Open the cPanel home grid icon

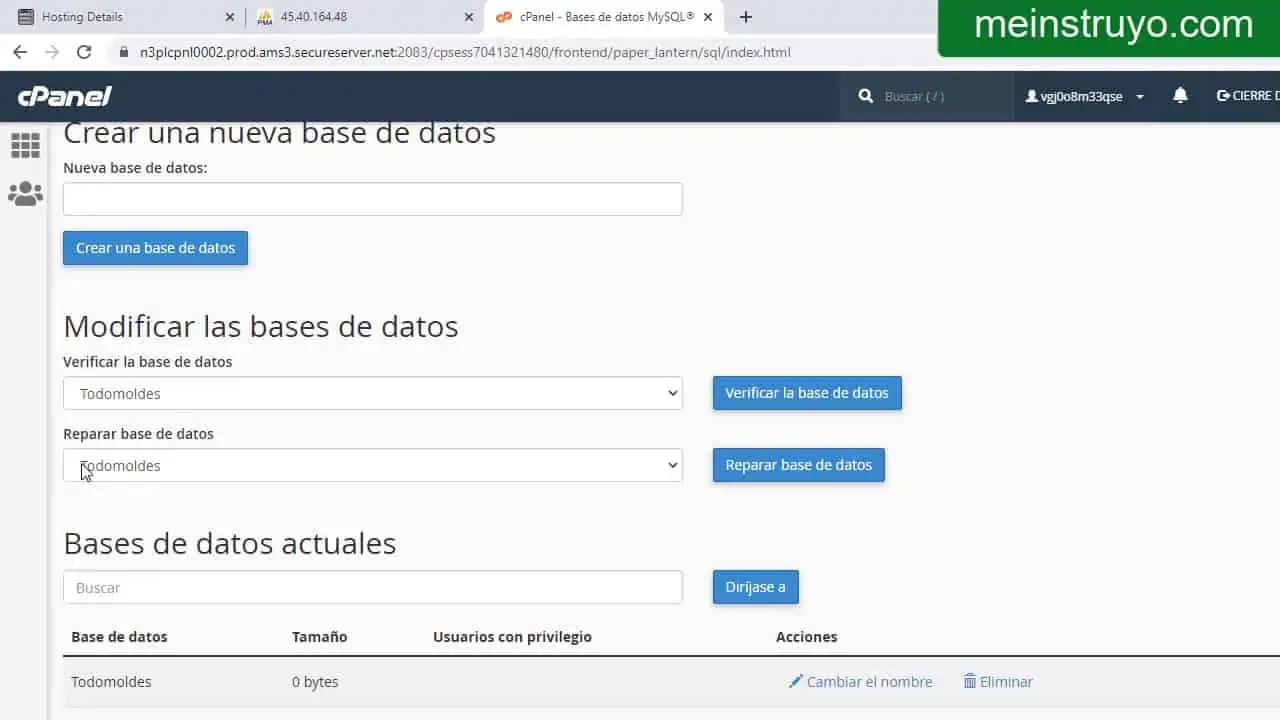[25, 146]
